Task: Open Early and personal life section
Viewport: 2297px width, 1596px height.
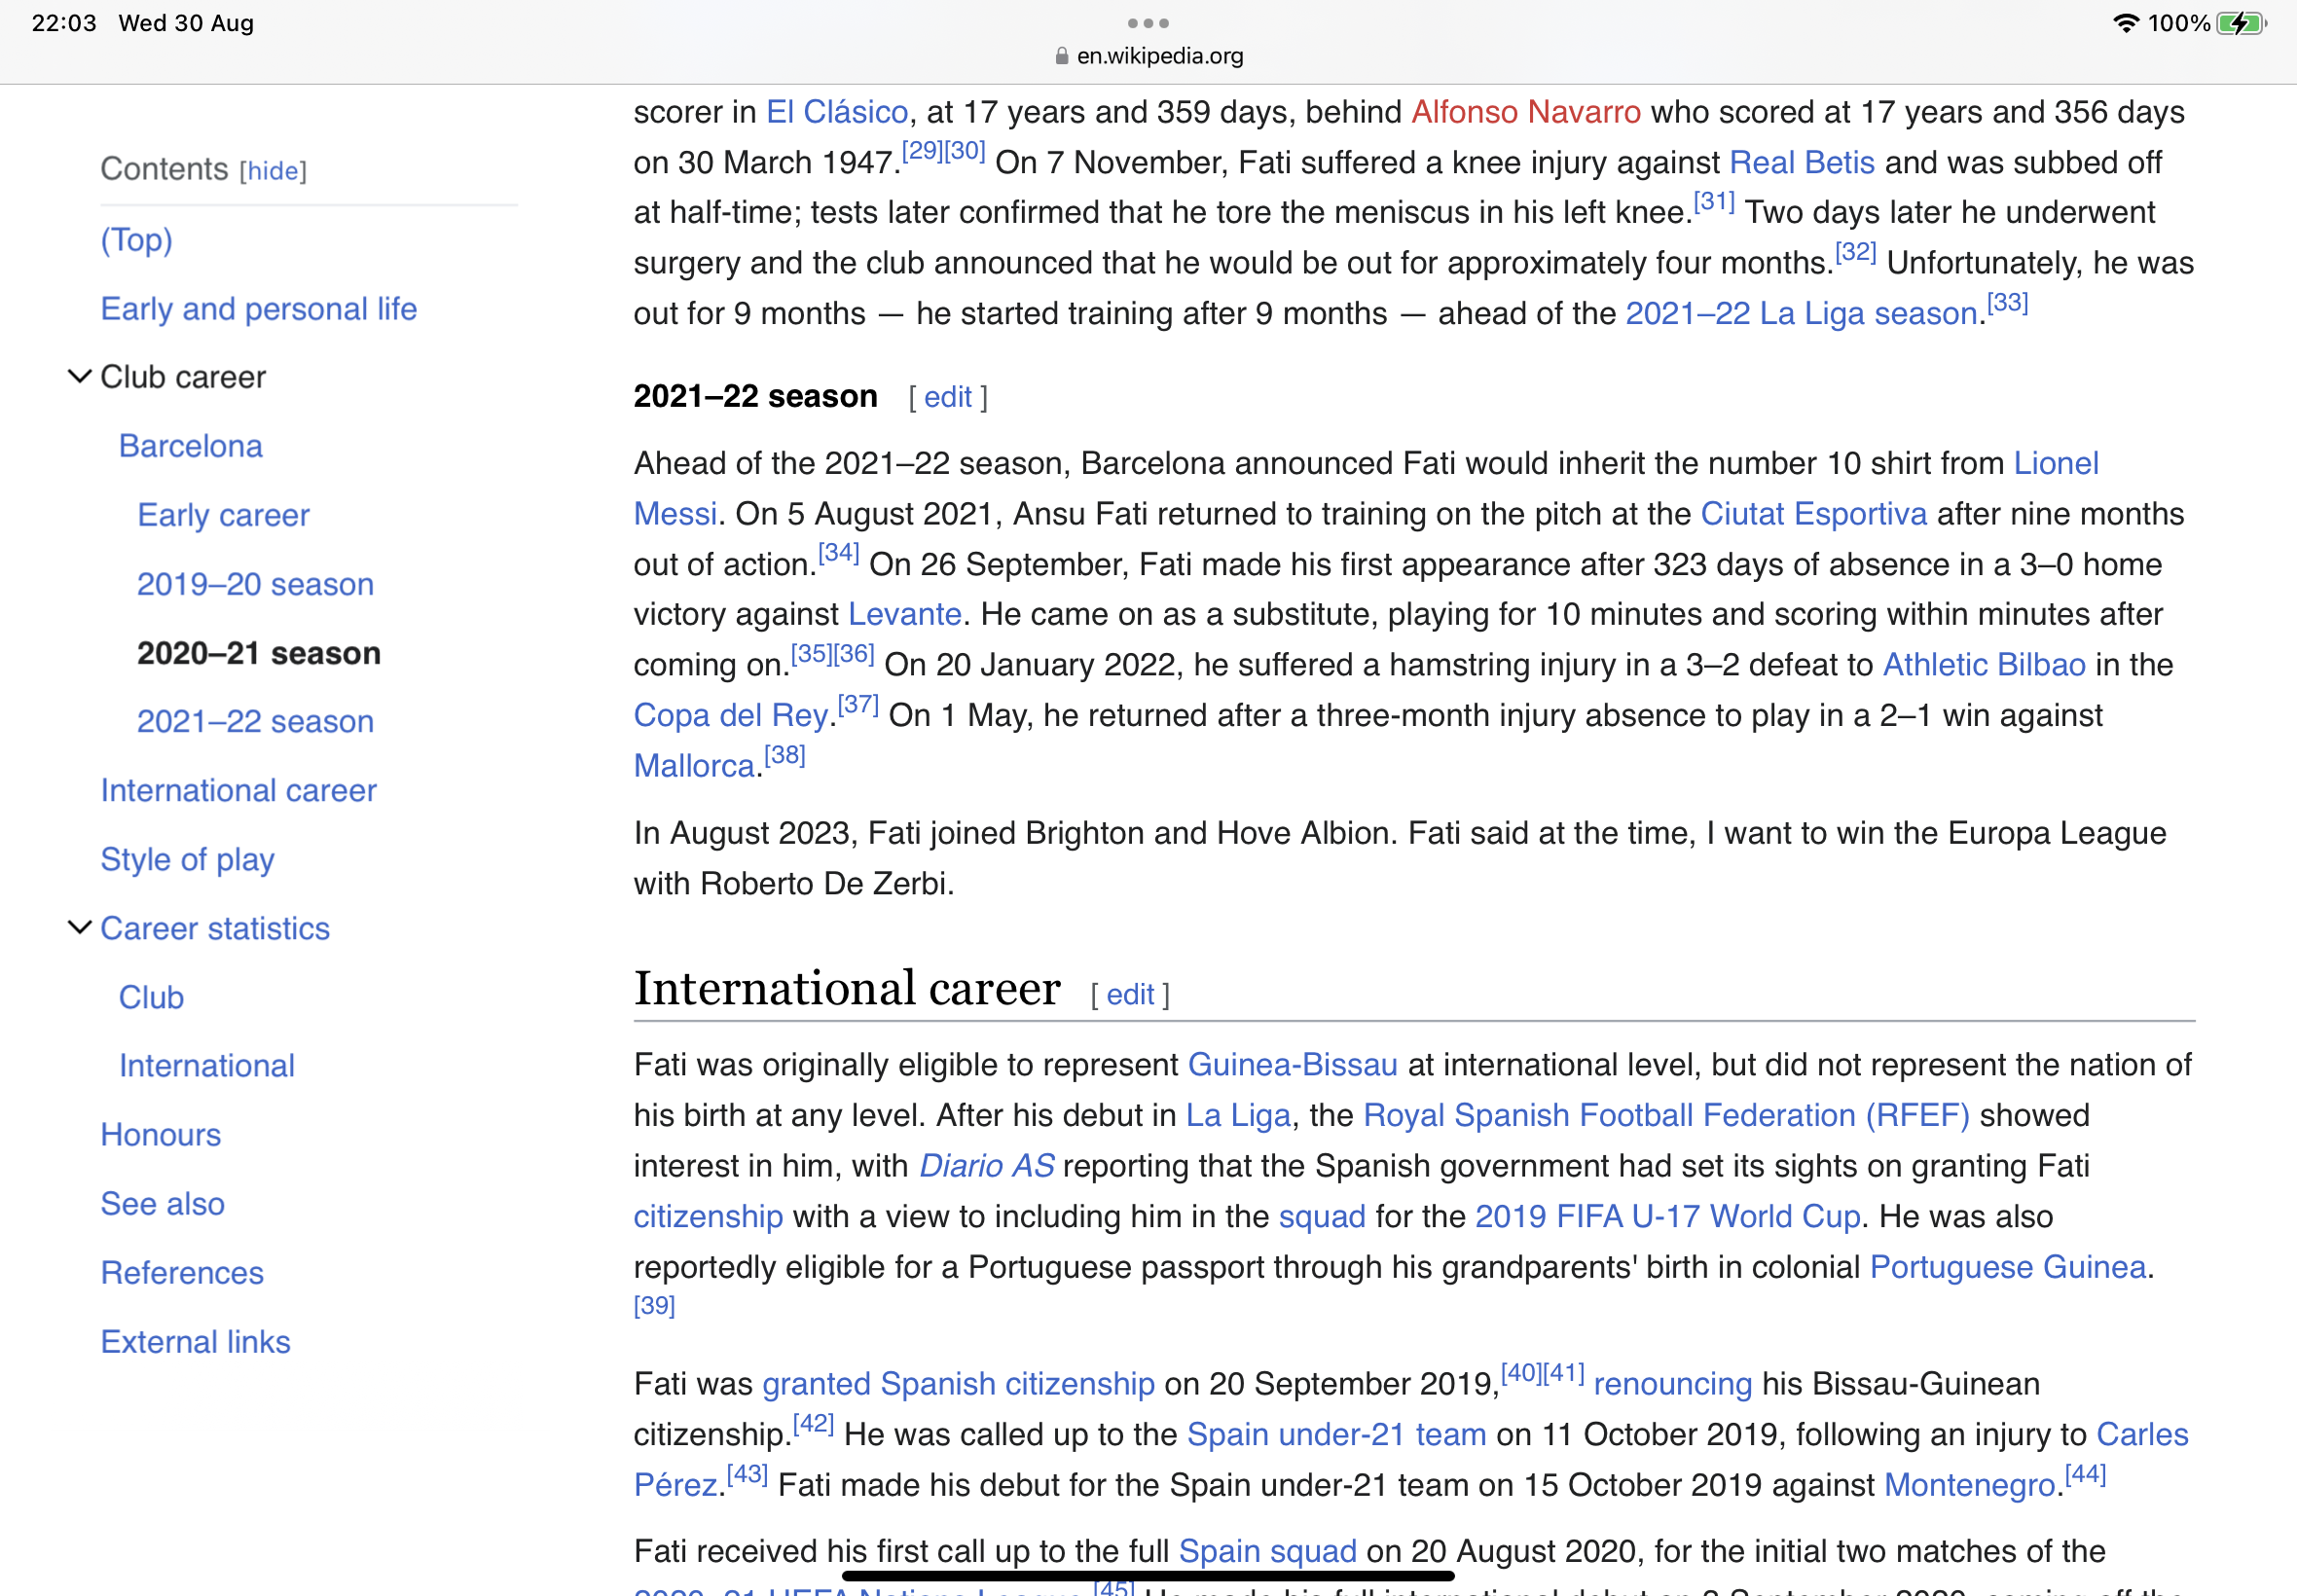Action: coord(259,309)
